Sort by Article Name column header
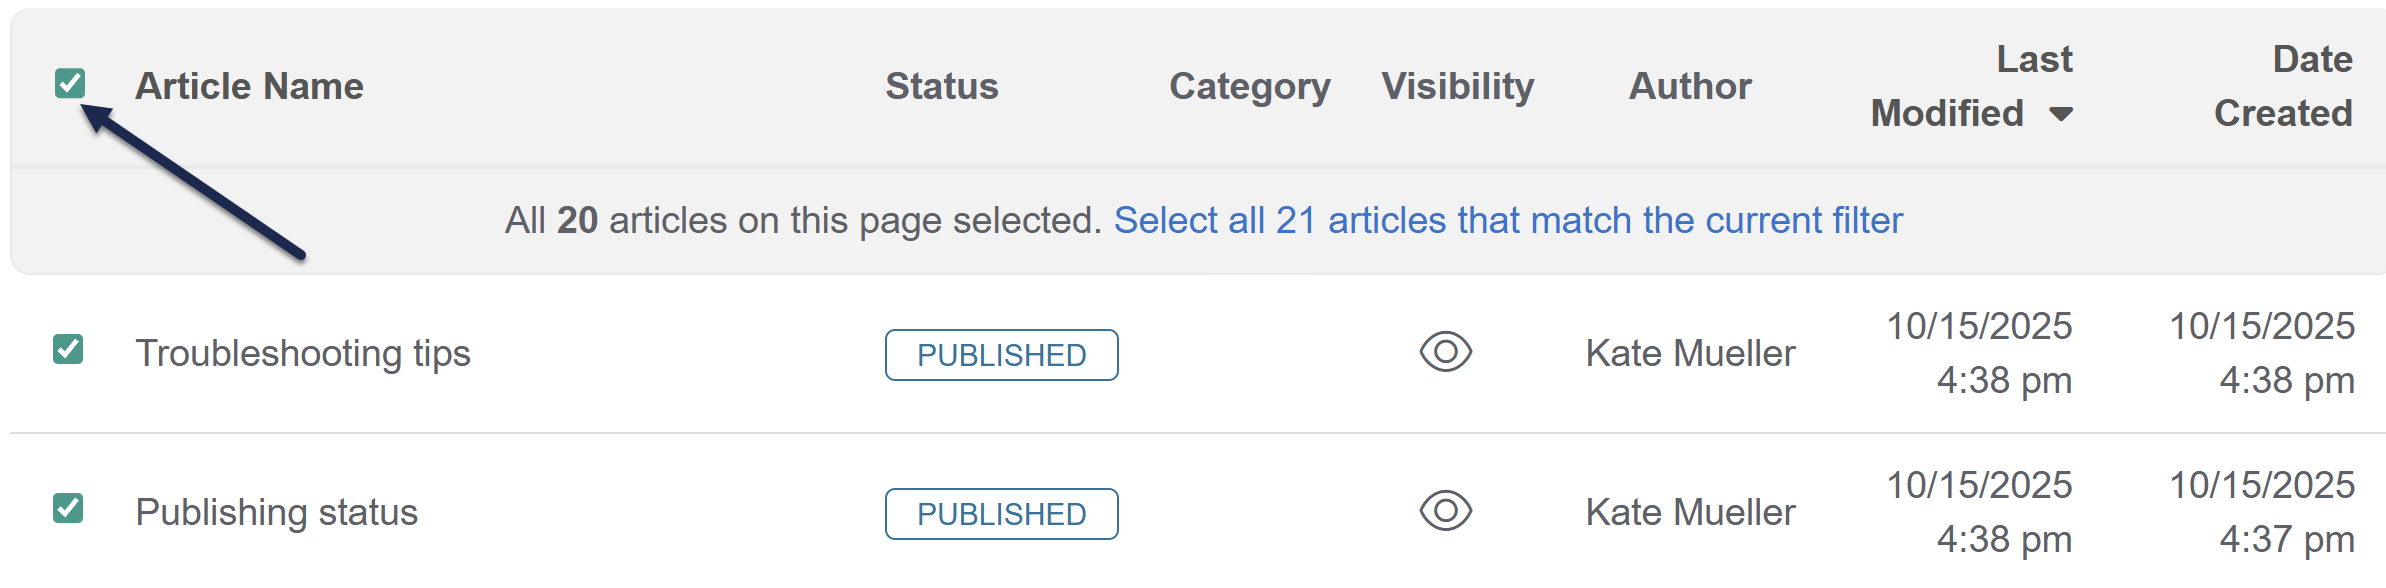 [249, 86]
